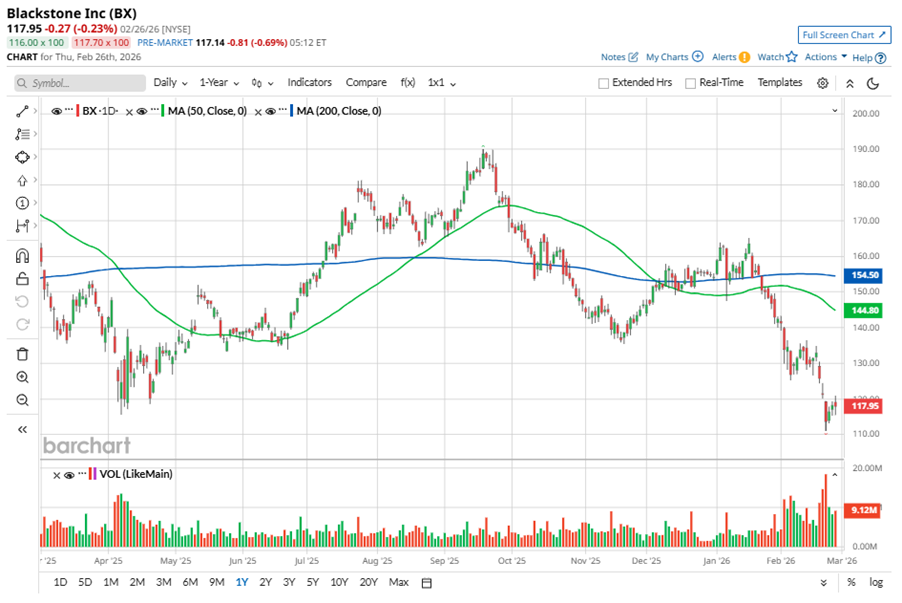Toggle visibility of VOL pane
This screenshot has height=603, width=902.
click(x=69, y=475)
